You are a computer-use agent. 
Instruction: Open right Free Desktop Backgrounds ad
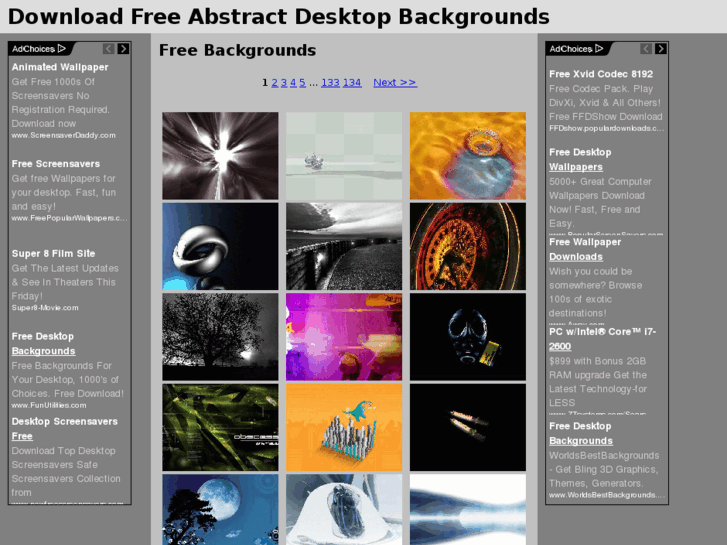point(580,434)
